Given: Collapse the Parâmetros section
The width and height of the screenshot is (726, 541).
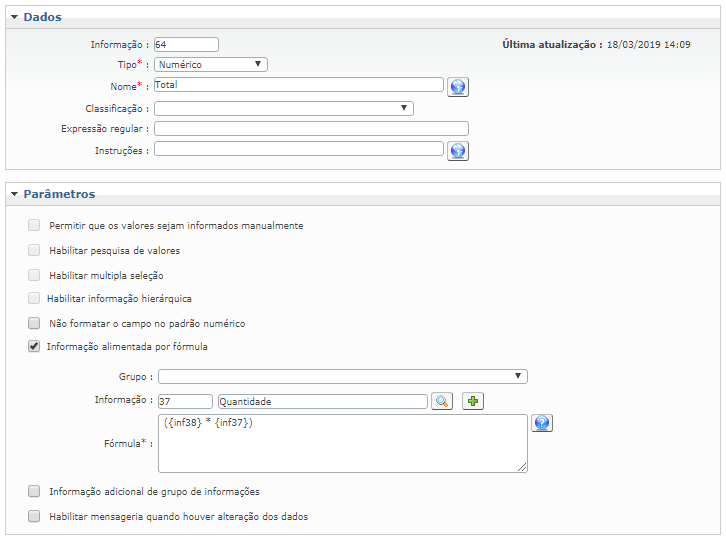Looking at the screenshot, I should click(x=14, y=194).
